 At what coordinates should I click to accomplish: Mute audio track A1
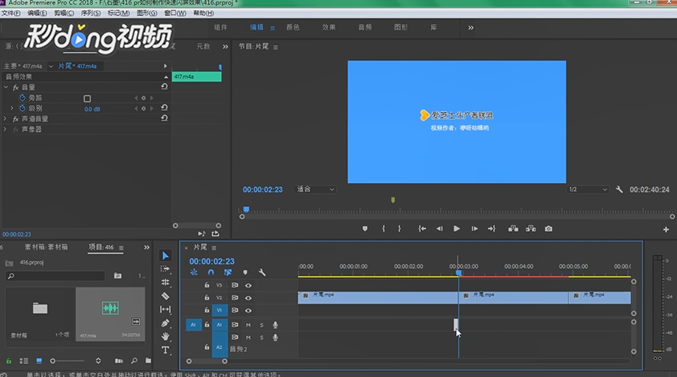point(248,325)
